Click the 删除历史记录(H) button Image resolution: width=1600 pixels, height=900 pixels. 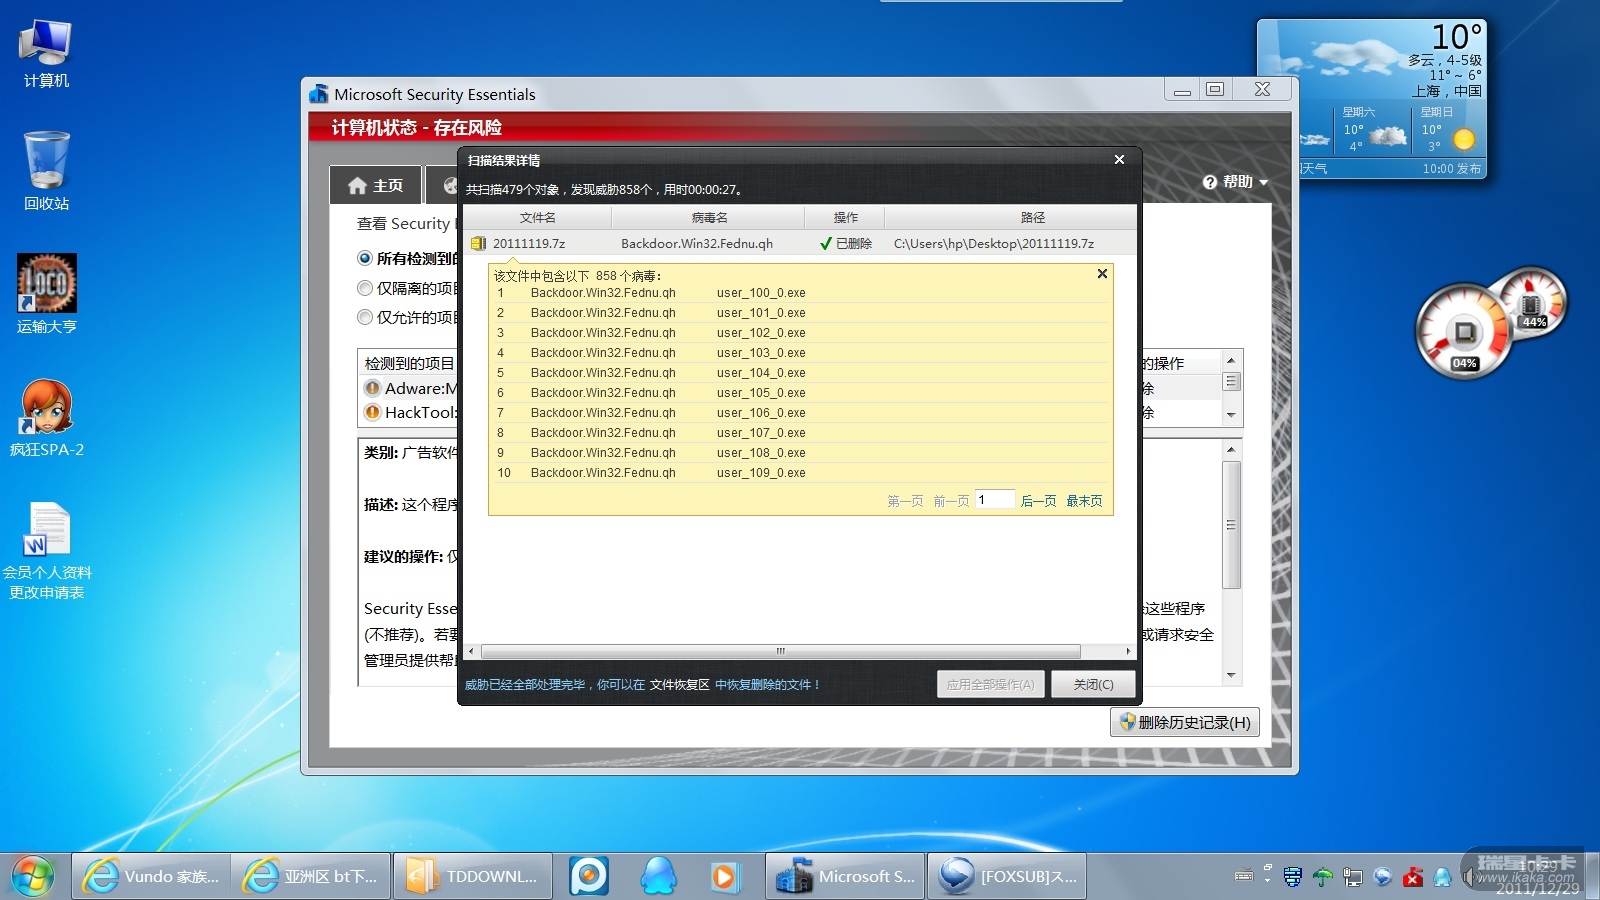pos(1185,722)
